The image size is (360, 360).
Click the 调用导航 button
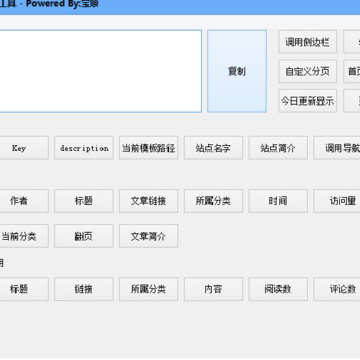[337, 148]
